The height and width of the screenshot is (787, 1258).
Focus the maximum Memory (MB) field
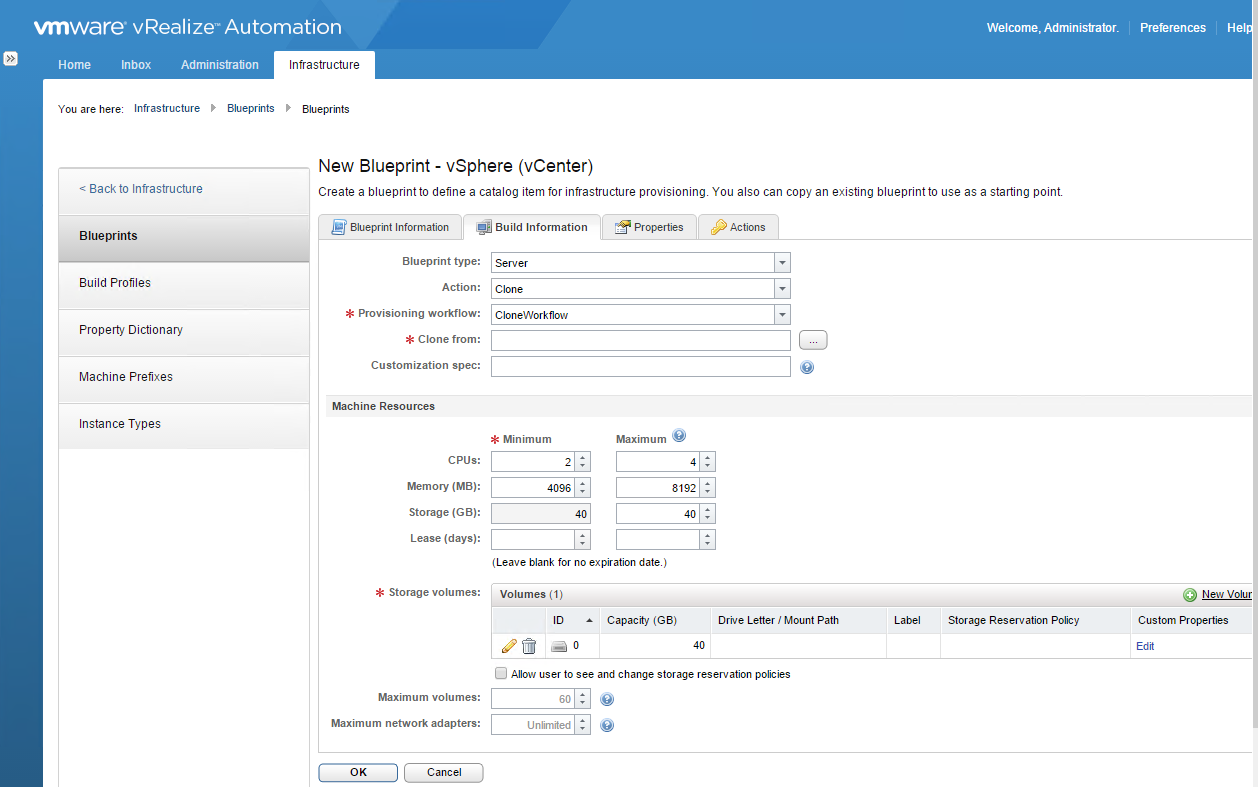point(657,488)
